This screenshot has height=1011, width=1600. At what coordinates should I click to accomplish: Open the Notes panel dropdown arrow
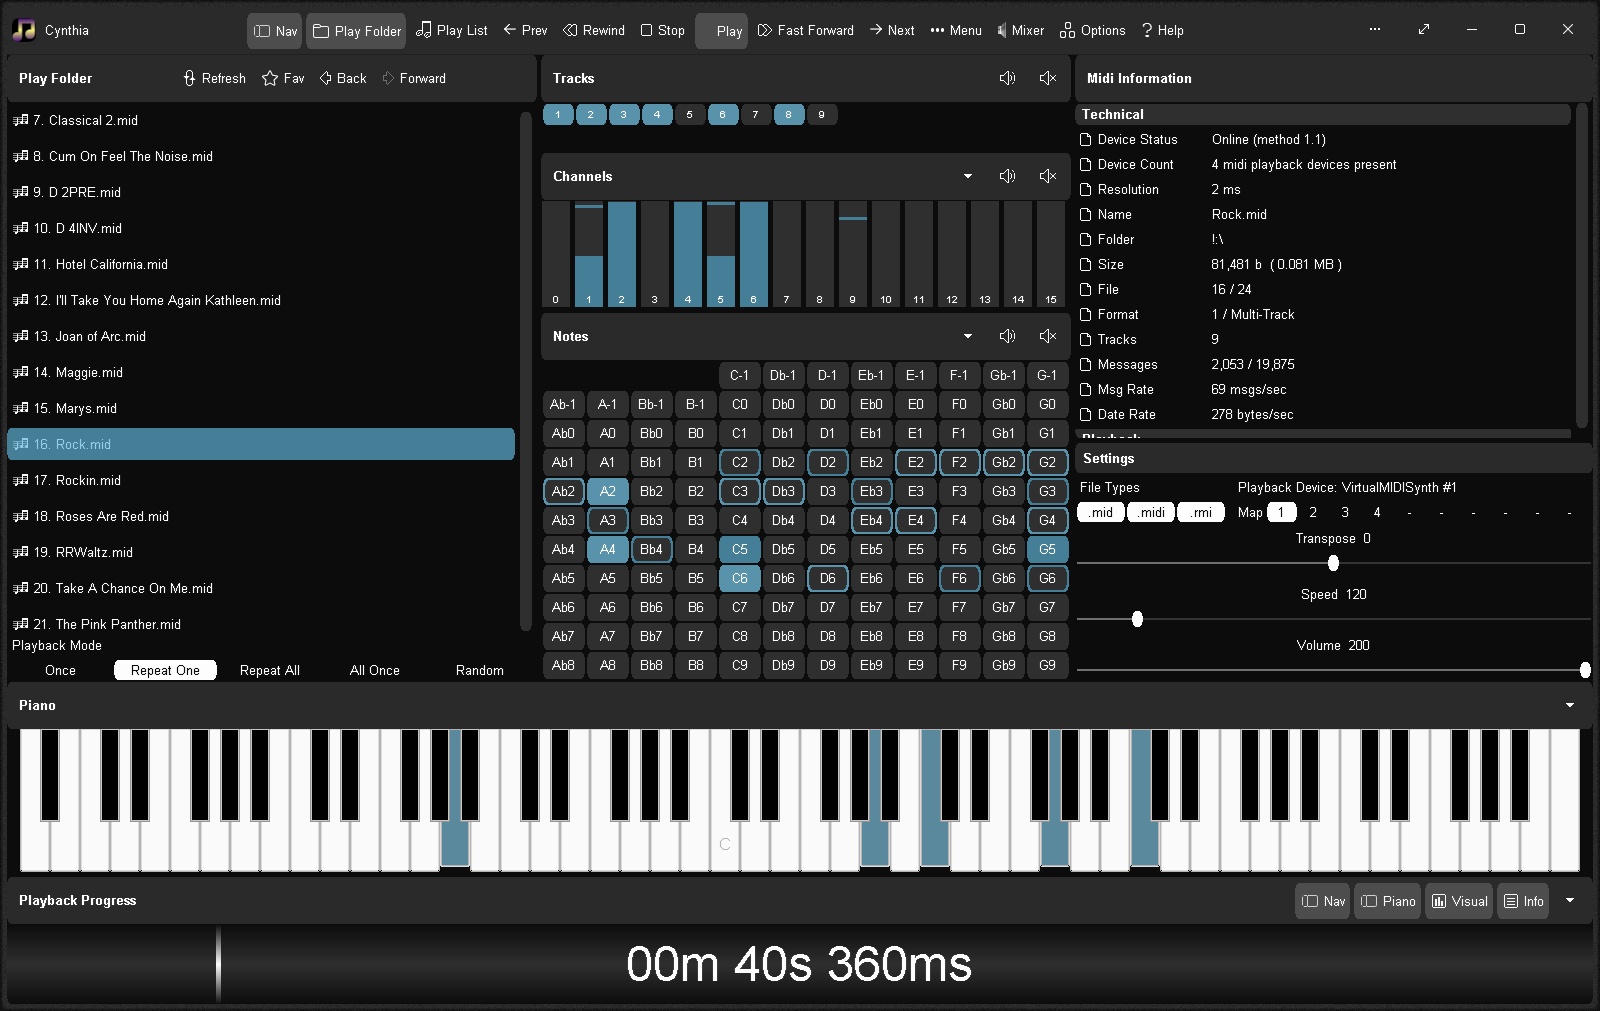point(968,336)
